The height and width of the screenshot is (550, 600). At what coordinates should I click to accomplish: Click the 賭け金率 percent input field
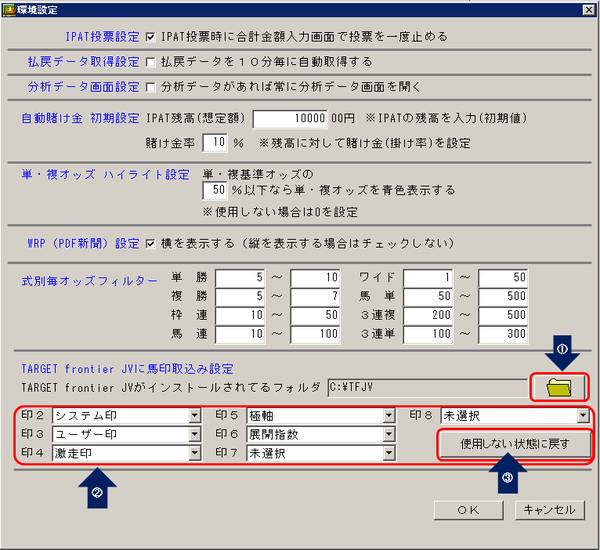[215, 143]
